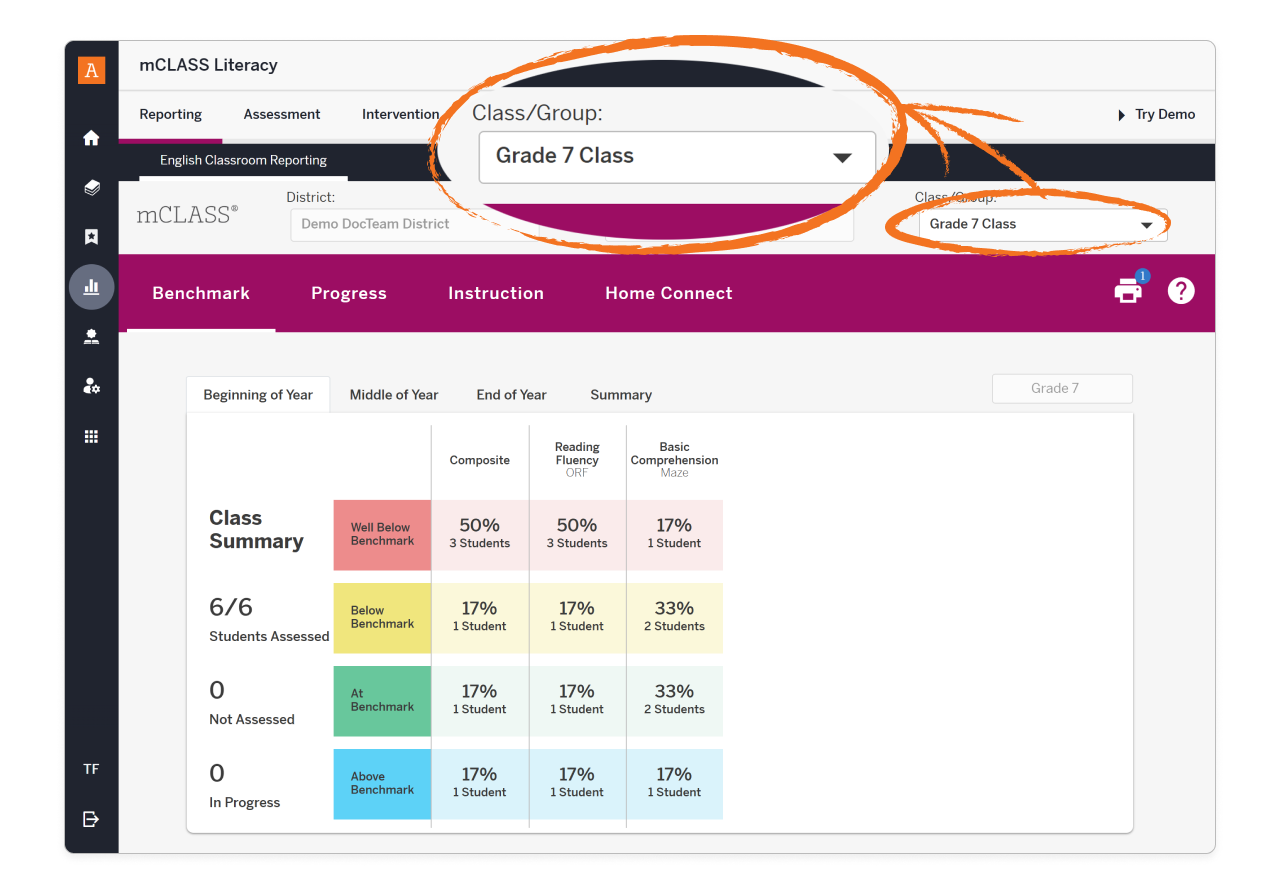Open the Instruction section tab

coord(496,293)
